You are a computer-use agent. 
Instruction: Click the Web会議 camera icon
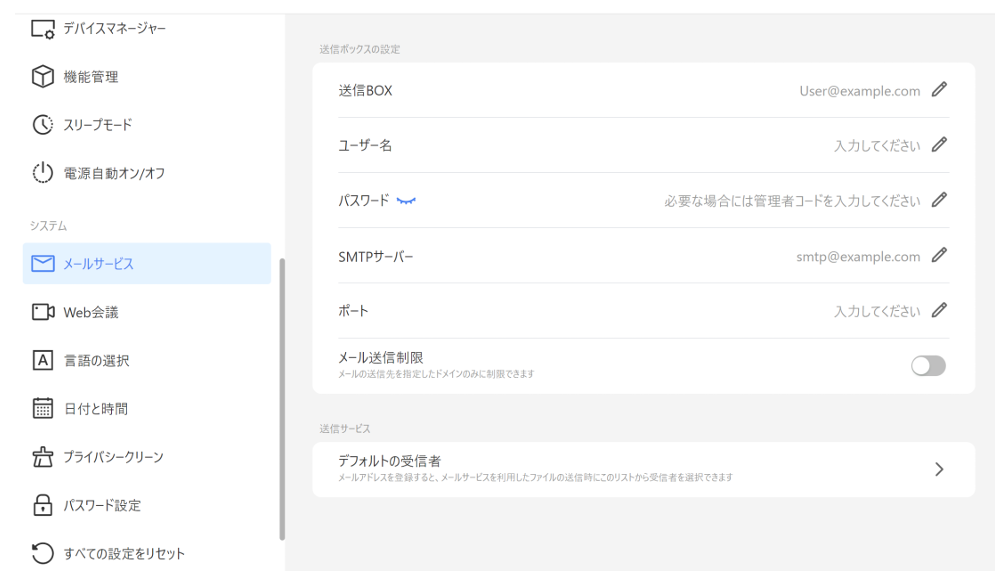42,313
